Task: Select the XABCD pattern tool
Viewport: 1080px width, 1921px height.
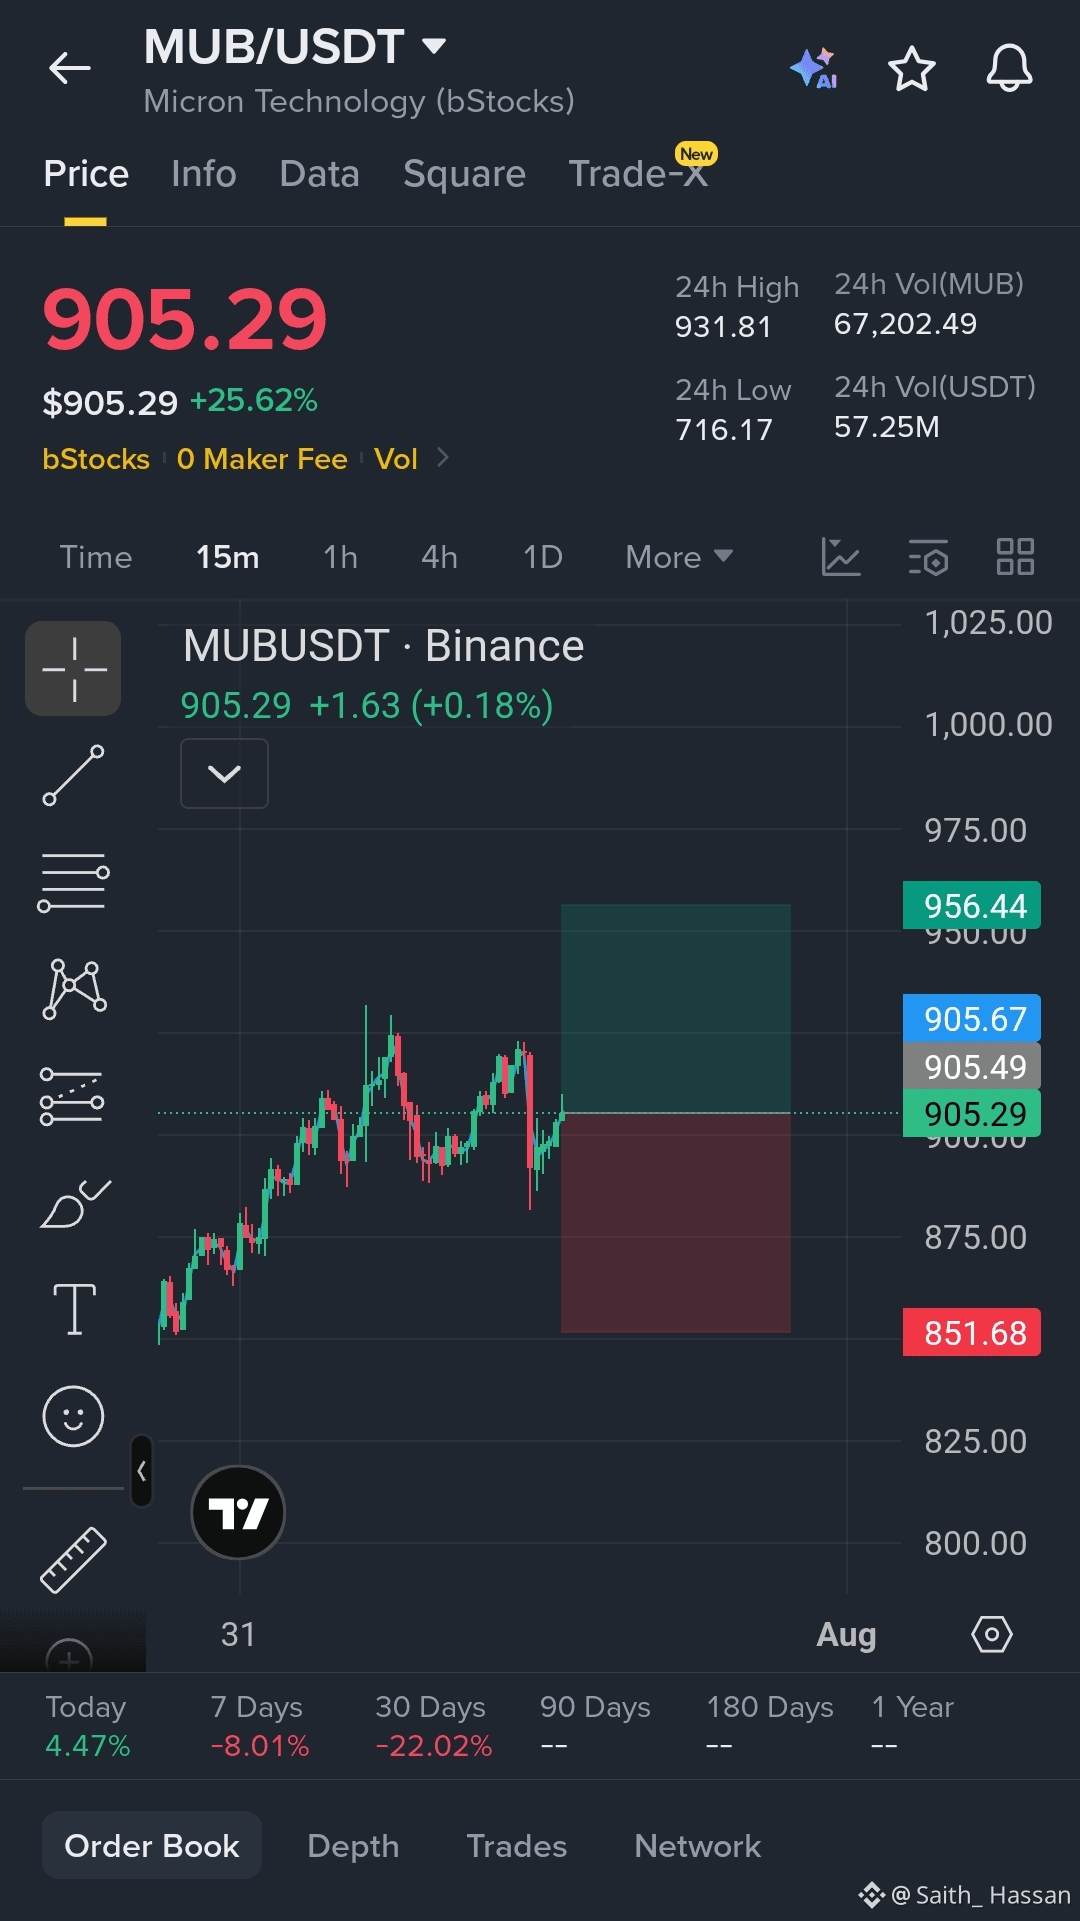Action: point(73,988)
